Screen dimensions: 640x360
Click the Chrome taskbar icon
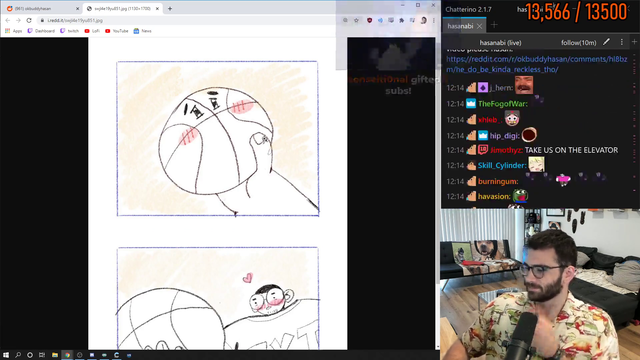(x=67, y=355)
